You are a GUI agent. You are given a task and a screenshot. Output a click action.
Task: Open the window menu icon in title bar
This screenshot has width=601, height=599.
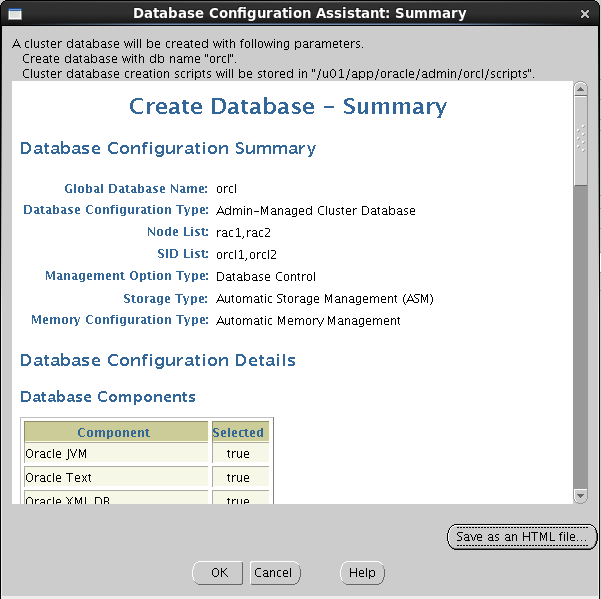pos(15,14)
